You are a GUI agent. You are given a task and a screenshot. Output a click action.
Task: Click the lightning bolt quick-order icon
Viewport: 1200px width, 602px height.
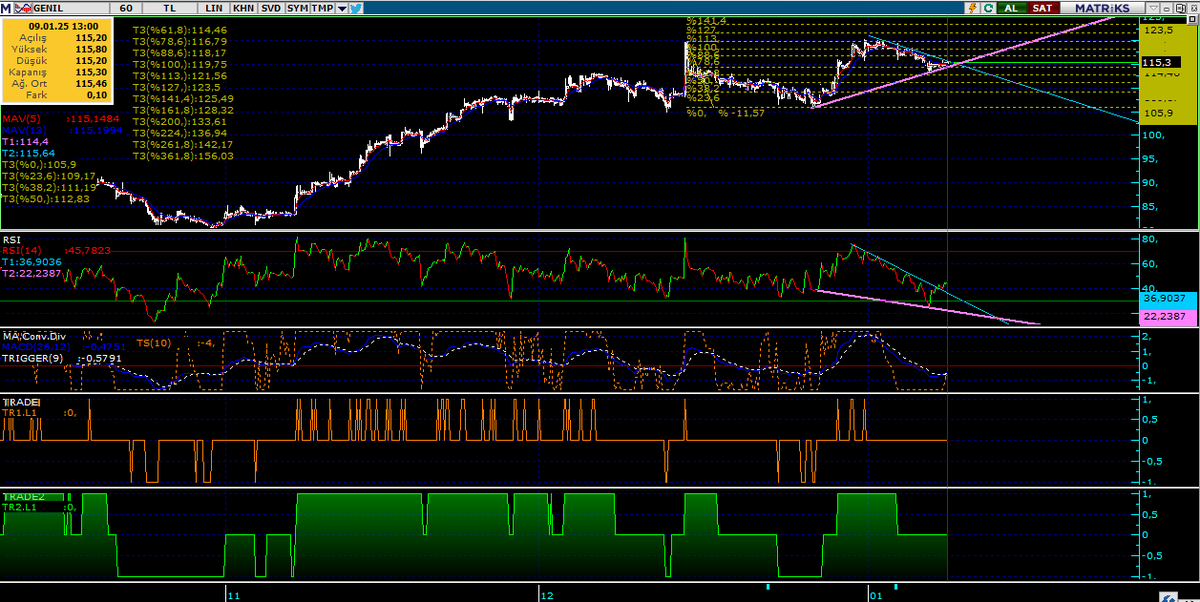[973, 8]
